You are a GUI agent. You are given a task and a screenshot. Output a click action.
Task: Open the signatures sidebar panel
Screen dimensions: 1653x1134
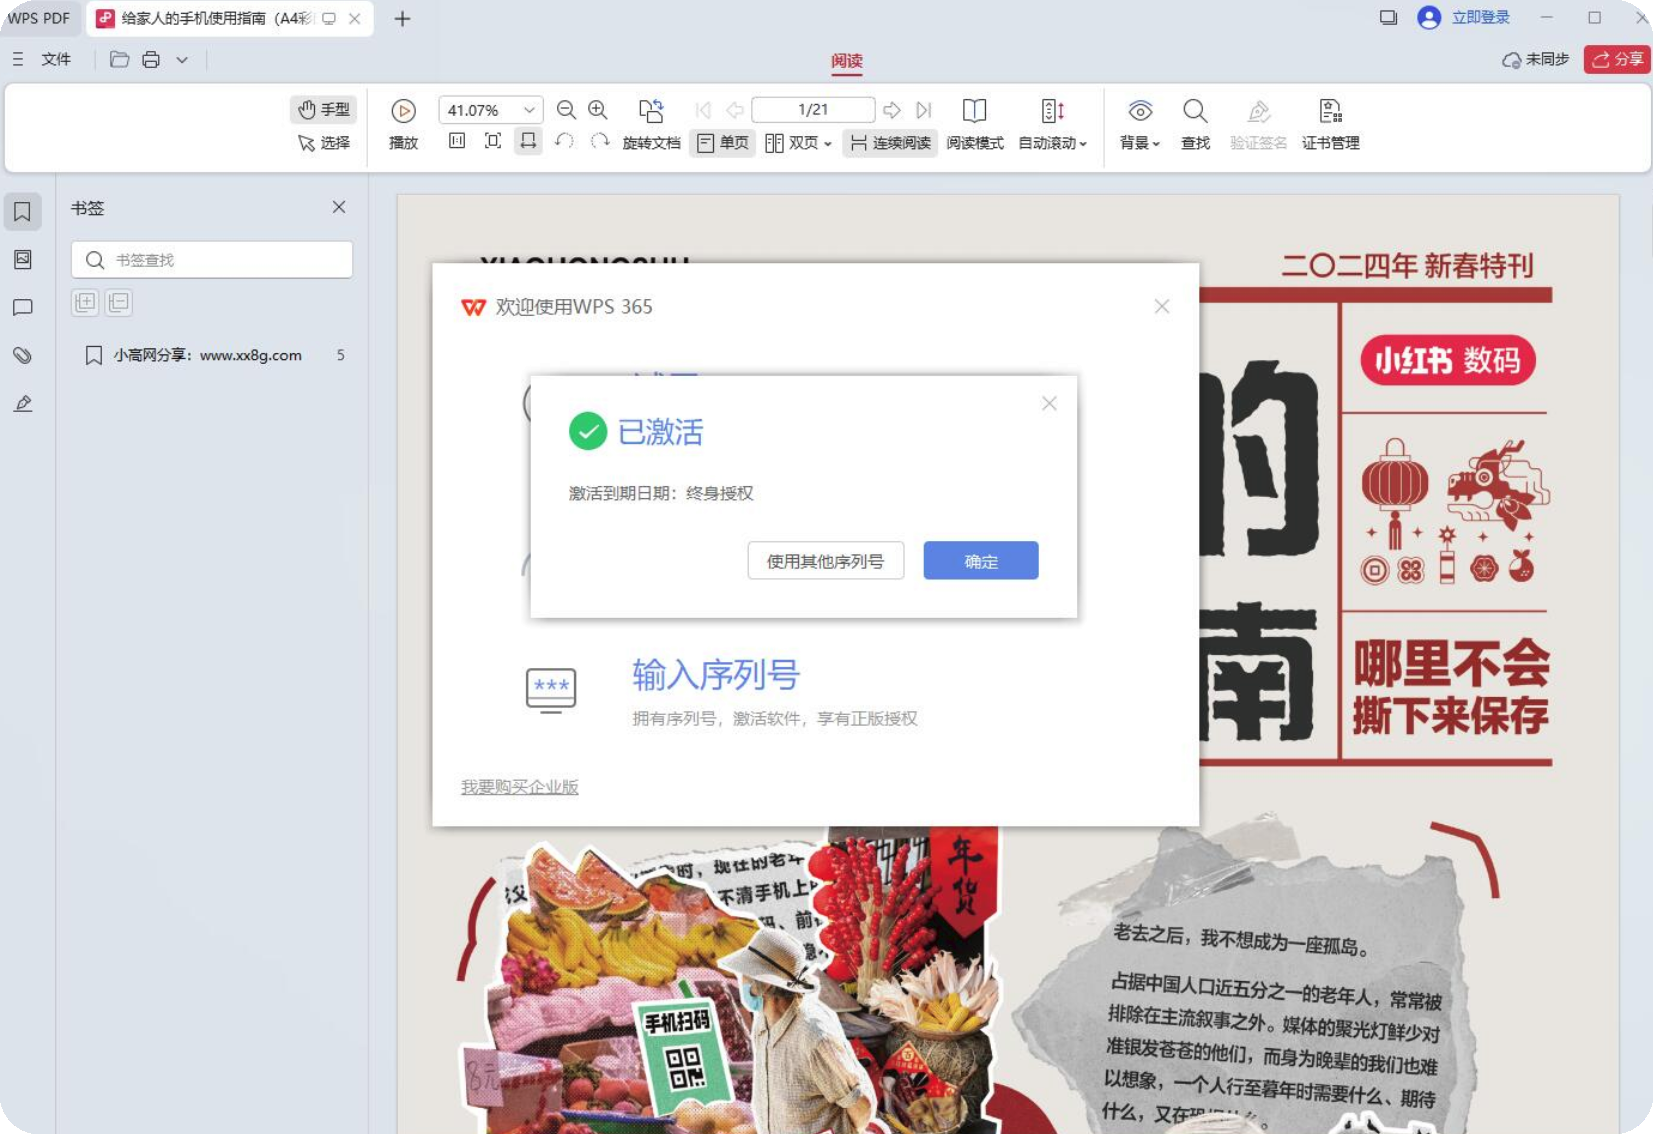[x=22, y=403]
